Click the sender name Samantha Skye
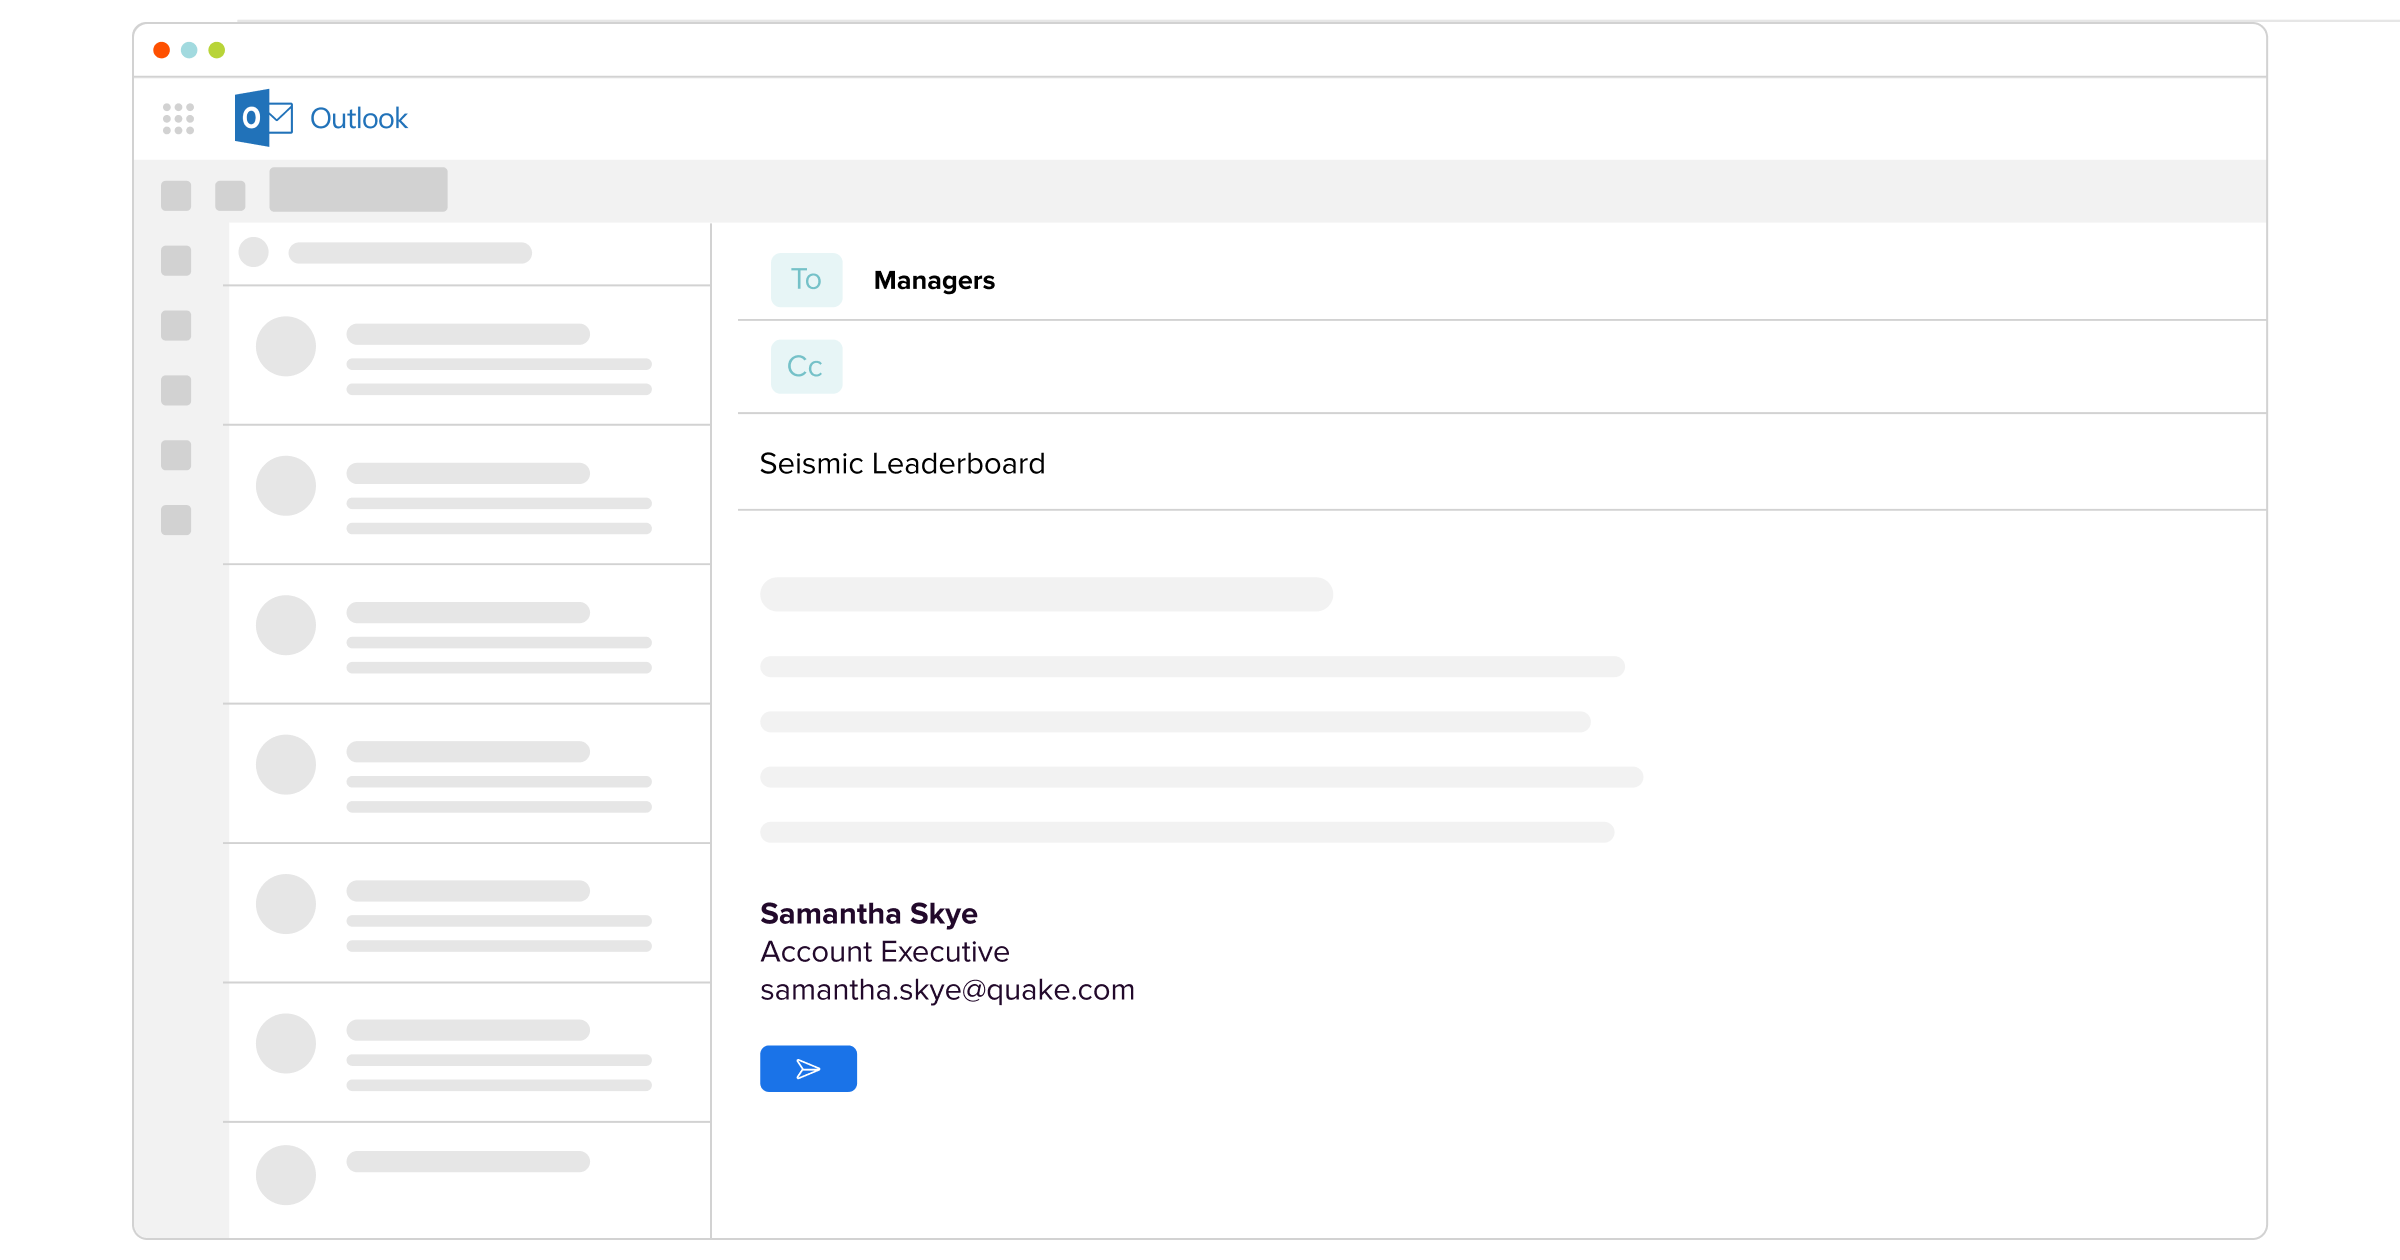This screenshot has width=2400, height=1260. tap(869, 914)
